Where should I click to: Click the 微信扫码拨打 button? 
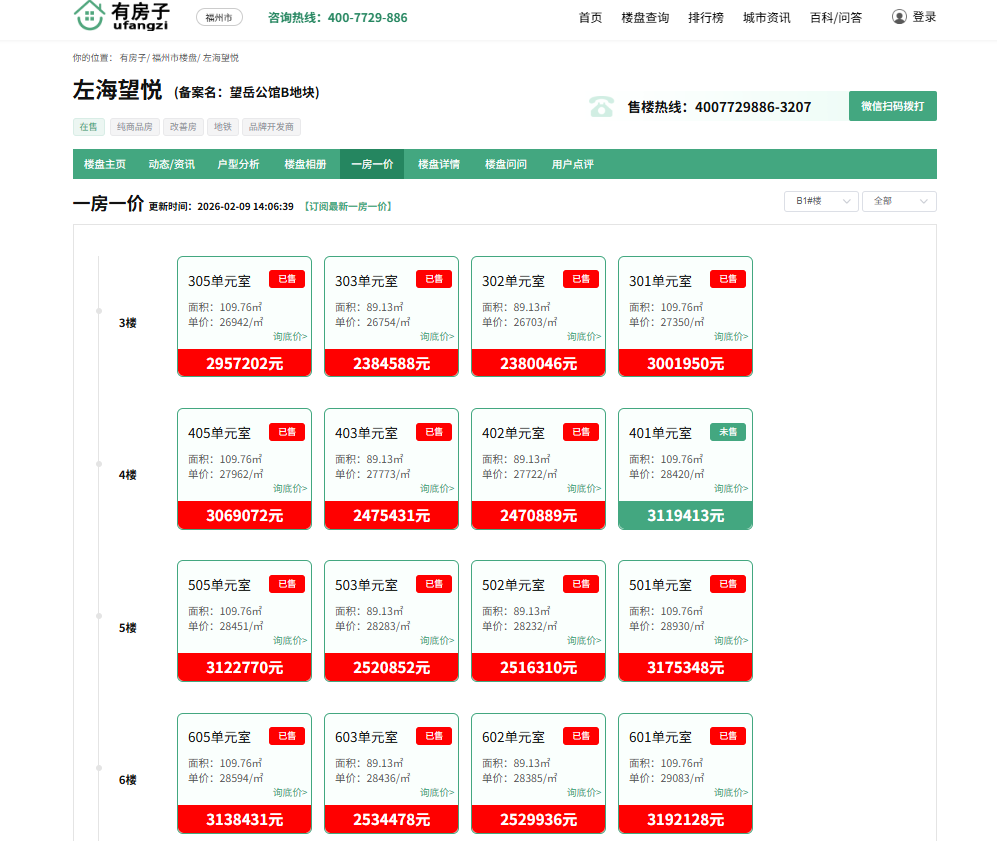(892, 106)
